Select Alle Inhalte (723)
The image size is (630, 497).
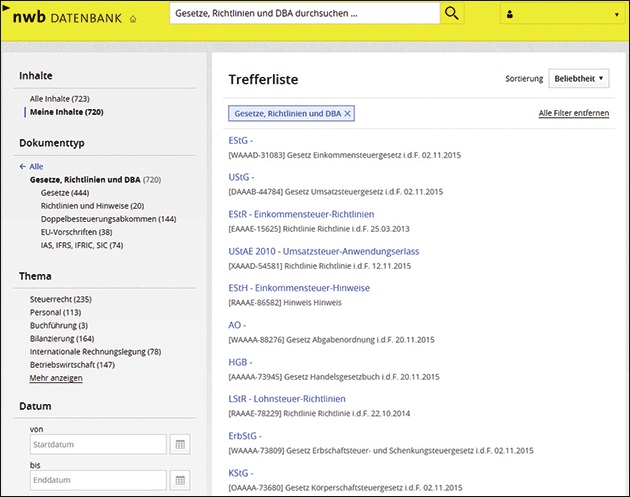60,99
